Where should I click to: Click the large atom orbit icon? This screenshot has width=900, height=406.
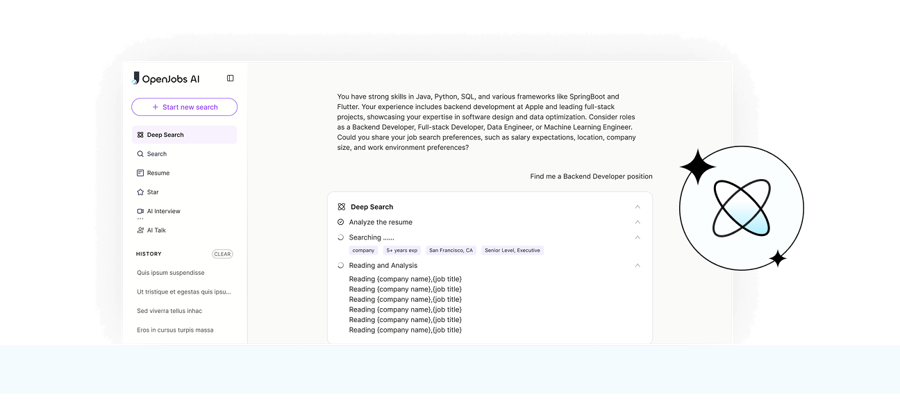click(x=741, y=209)
